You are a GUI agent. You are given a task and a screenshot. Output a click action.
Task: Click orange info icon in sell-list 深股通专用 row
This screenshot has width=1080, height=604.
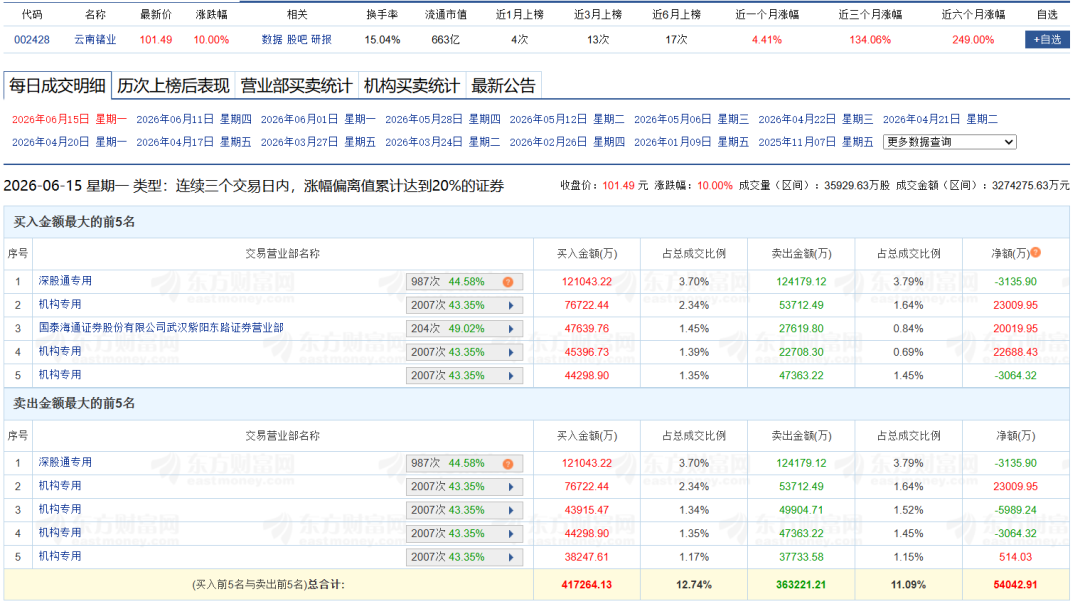tap(508, 464)
